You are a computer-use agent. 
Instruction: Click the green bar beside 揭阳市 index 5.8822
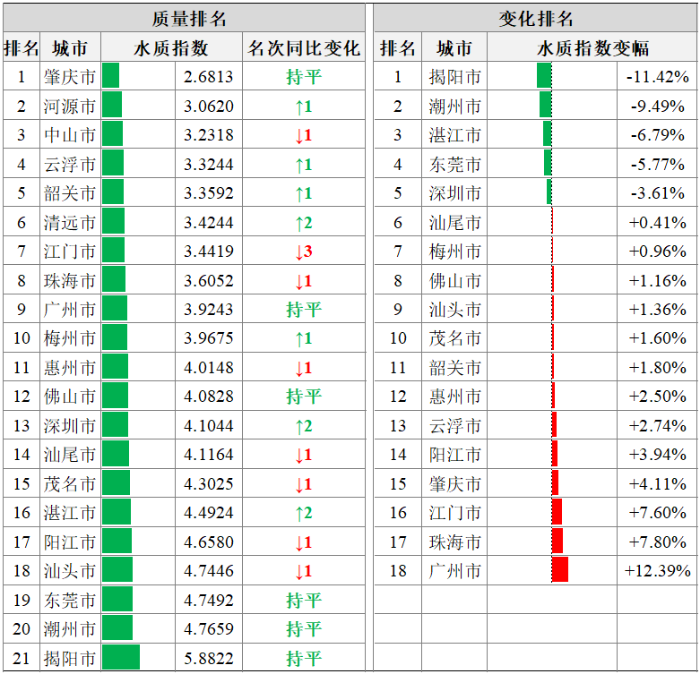pos(120,658)
